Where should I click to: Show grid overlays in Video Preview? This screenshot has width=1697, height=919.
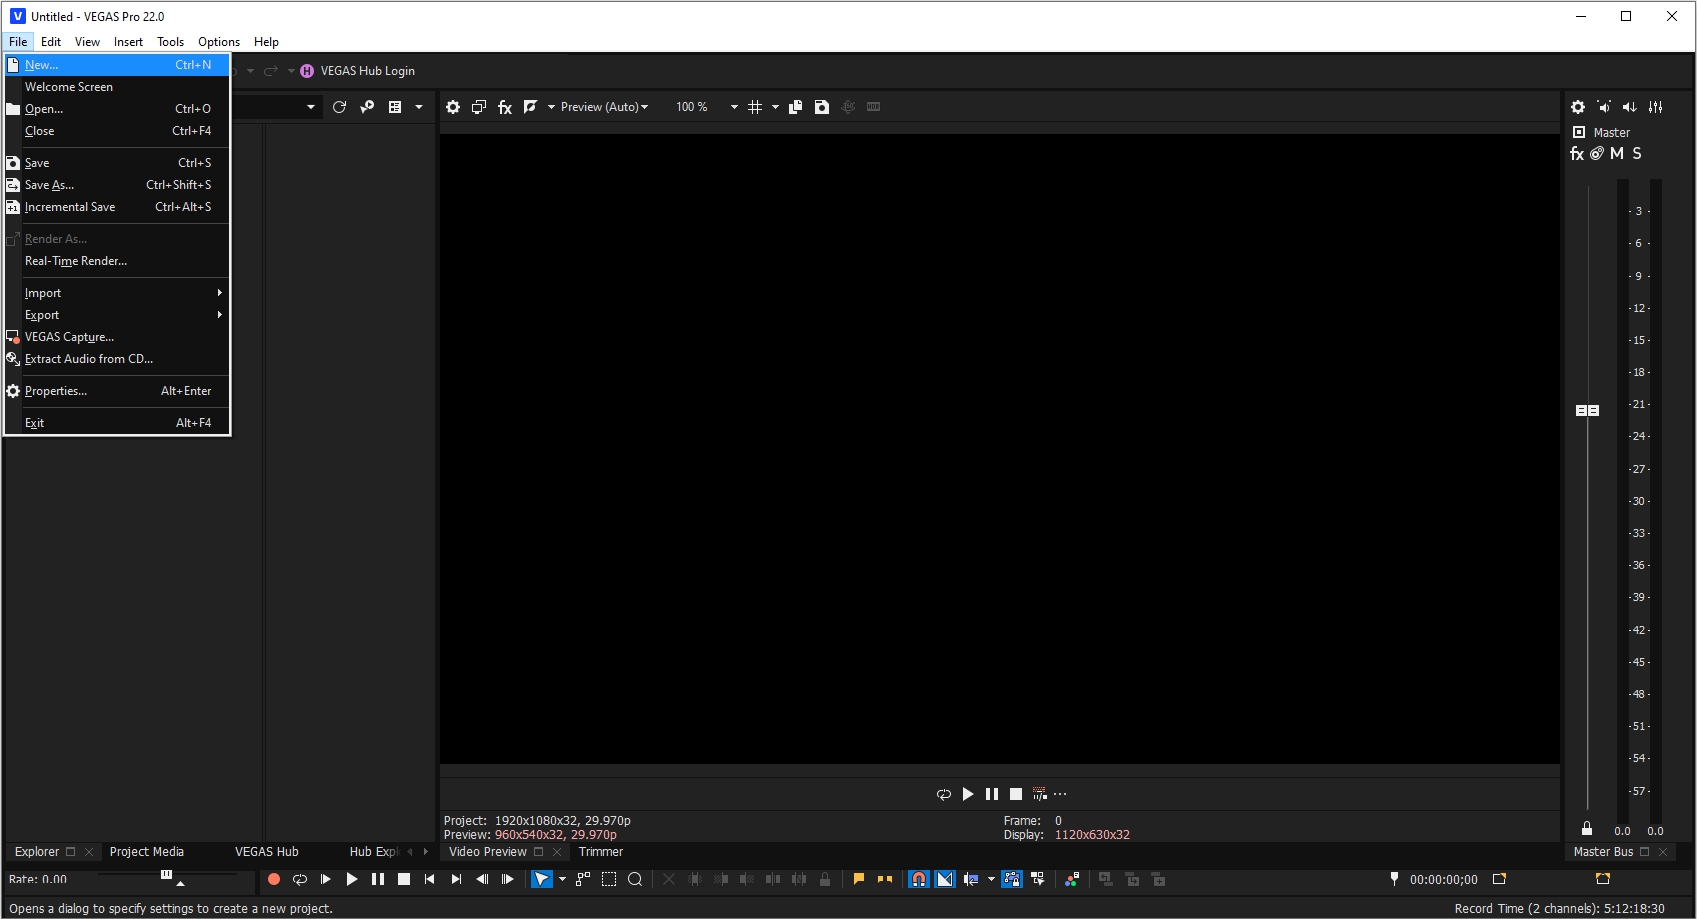pos(755,107)
